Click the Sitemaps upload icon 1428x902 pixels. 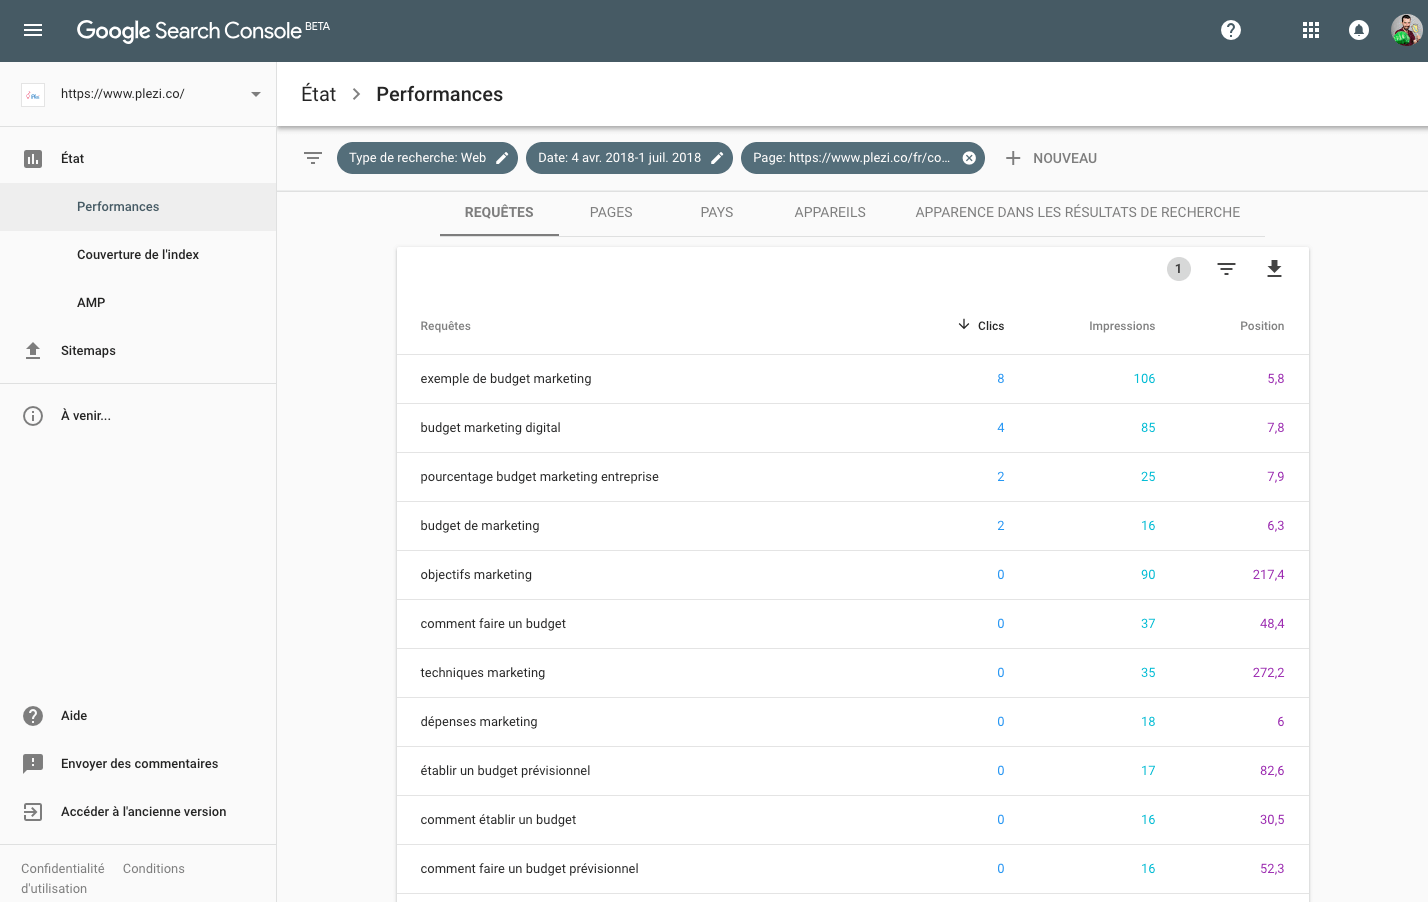(x=33, y=350)
